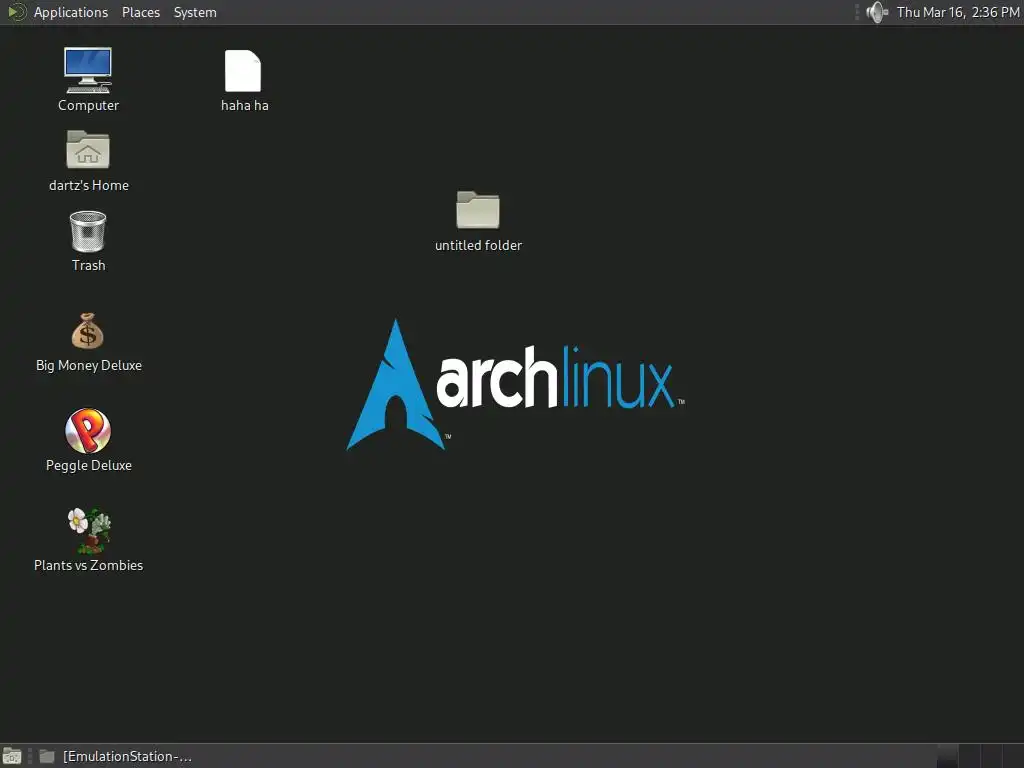This screenshot has width=1024, height=768.
Task: Select the Big Money Deluxe launcher
Action: point(88,331)
